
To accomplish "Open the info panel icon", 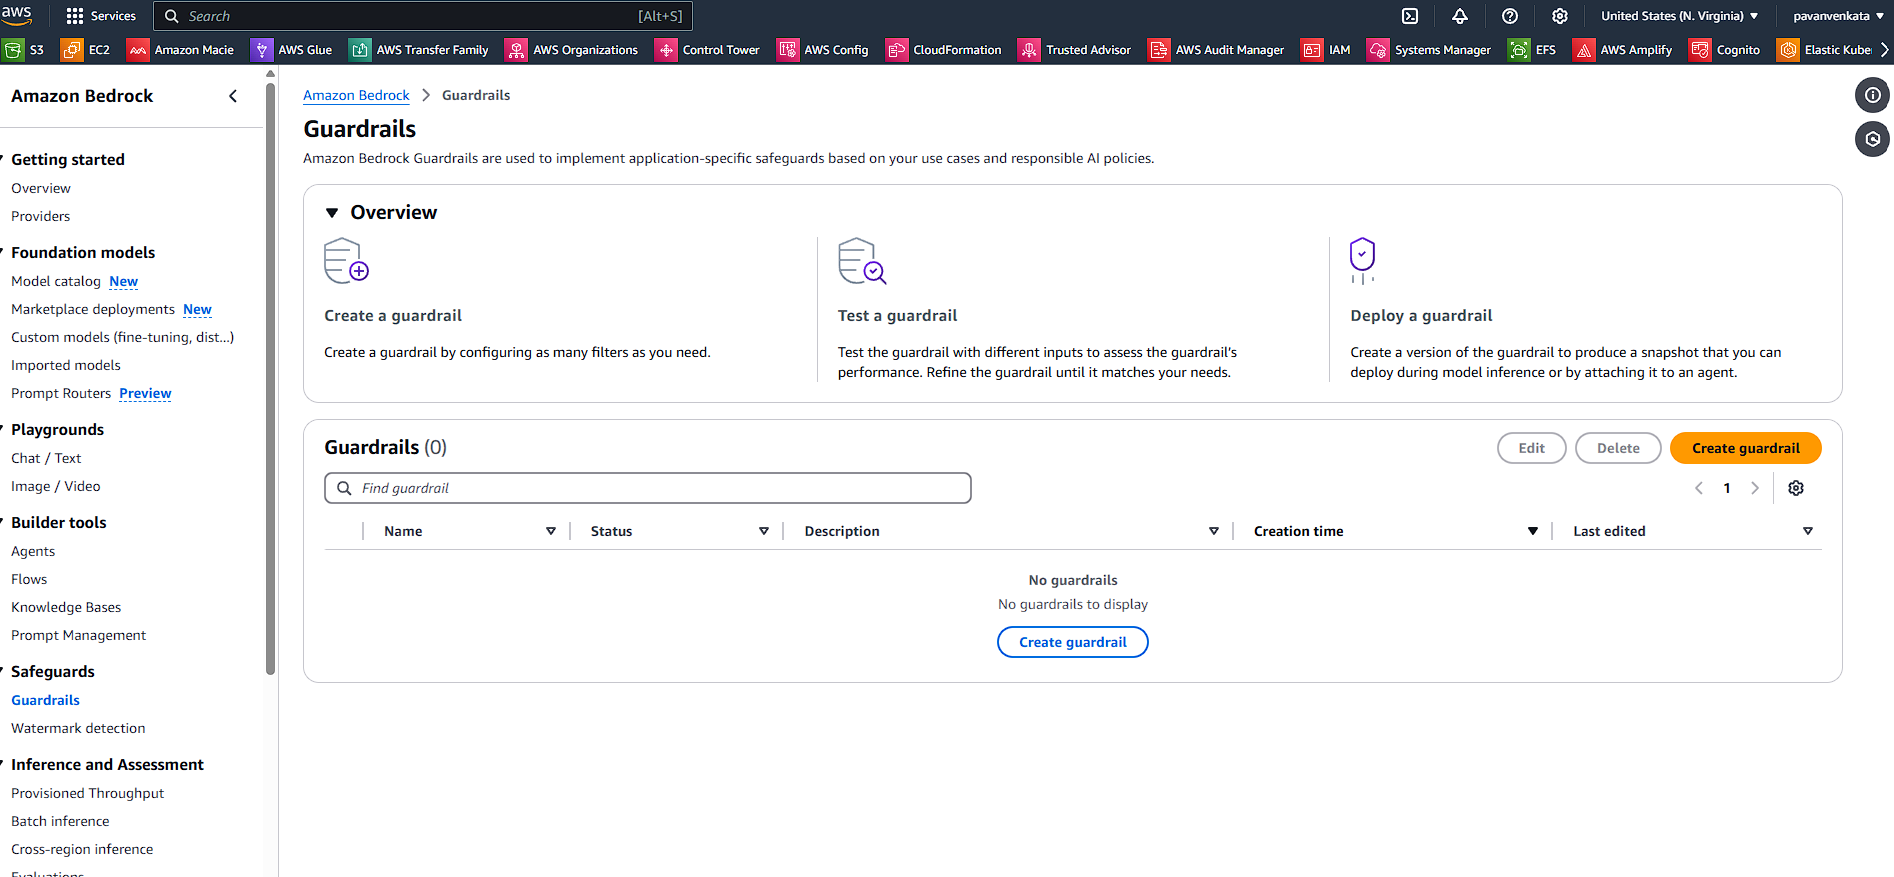I will pyautogui.click(x=1872, y=95).
